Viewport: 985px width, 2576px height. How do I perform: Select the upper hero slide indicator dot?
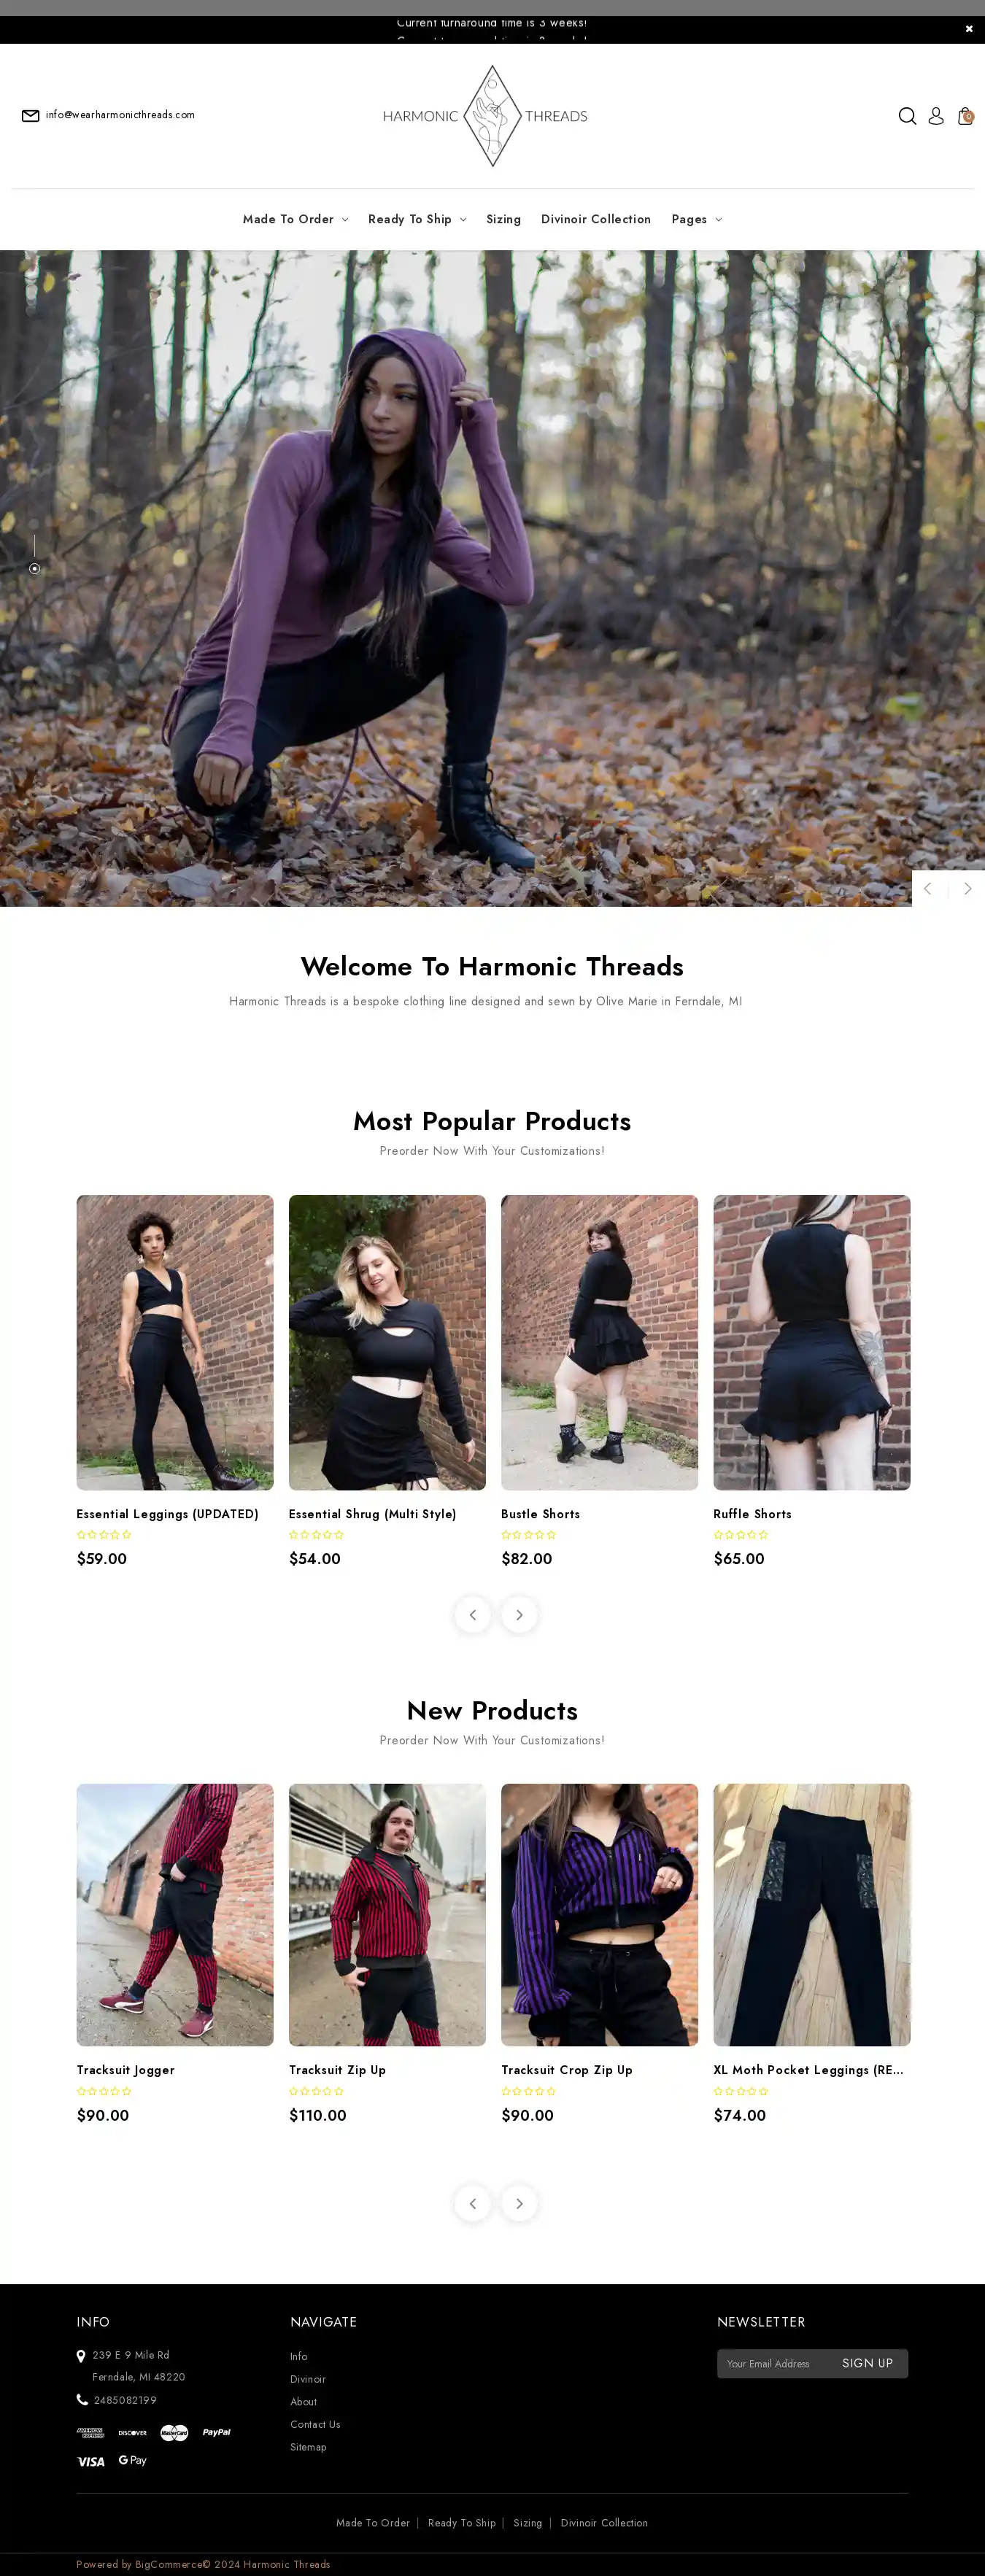[34, 524]
